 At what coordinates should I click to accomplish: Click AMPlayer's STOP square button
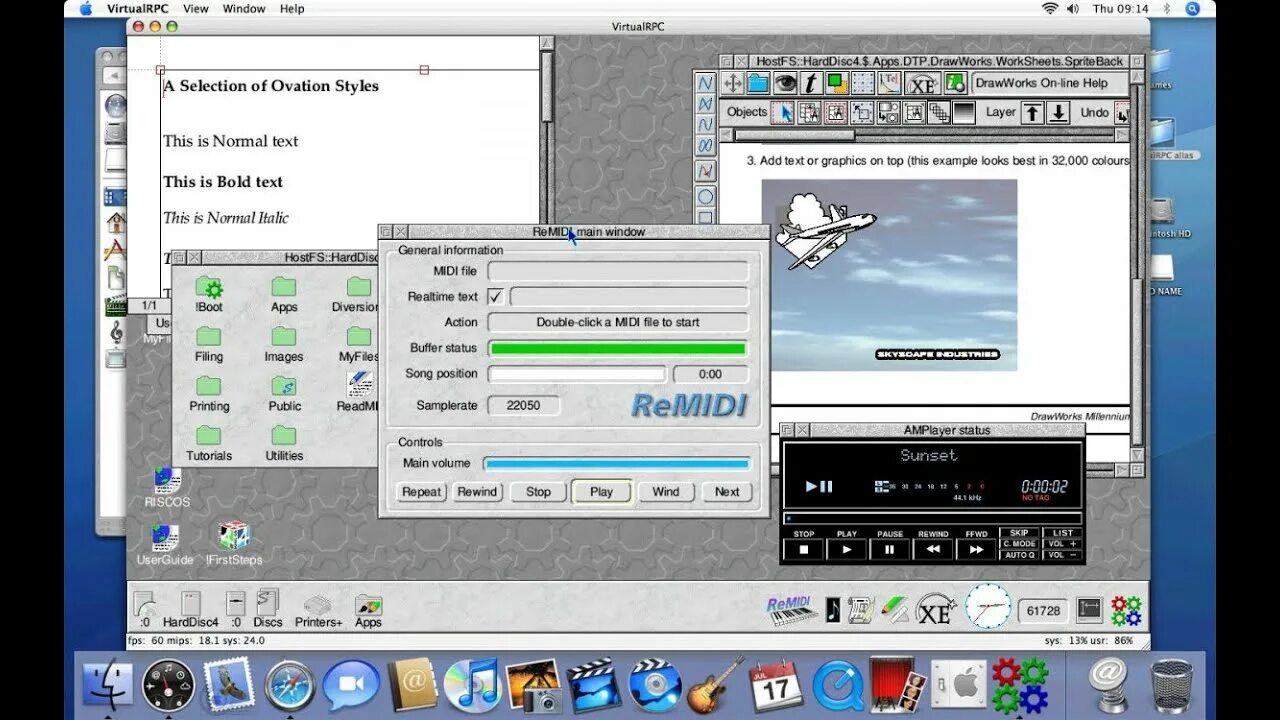[x=804, y=549]
